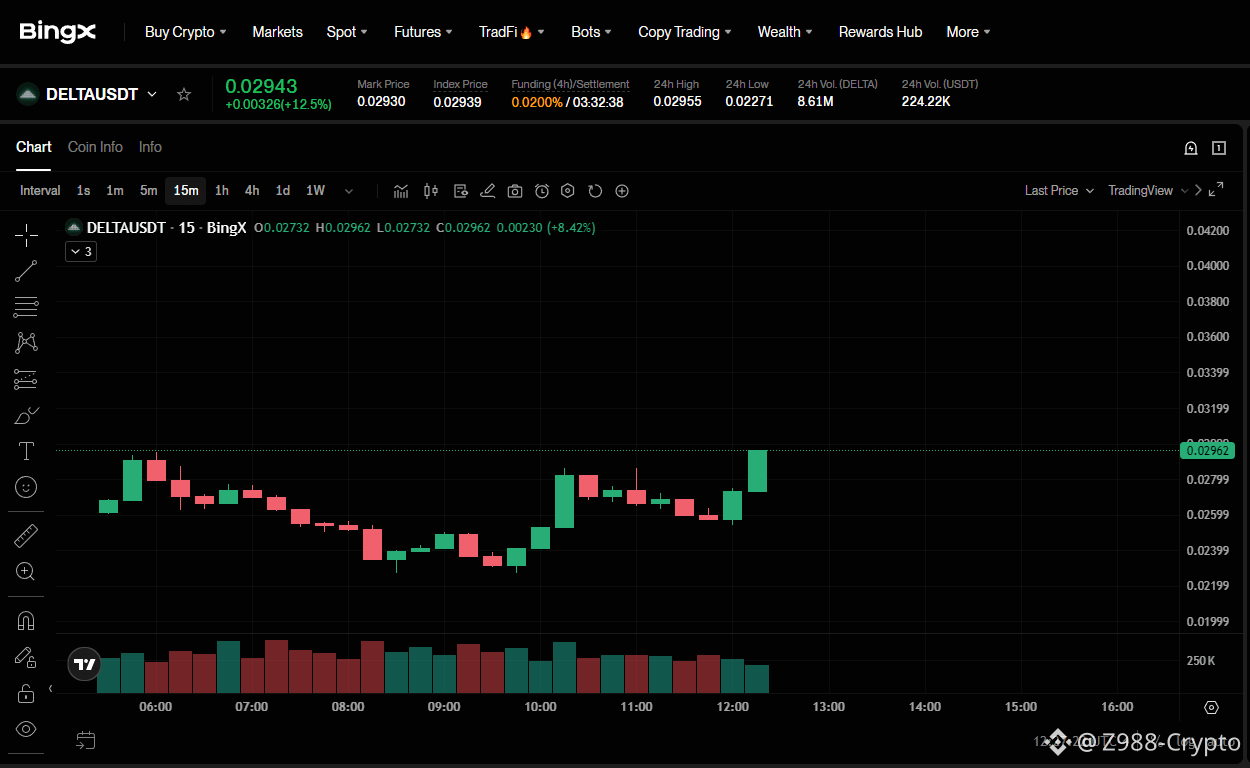Open the More dropdown menu
1250x768 pixels.
968,32
